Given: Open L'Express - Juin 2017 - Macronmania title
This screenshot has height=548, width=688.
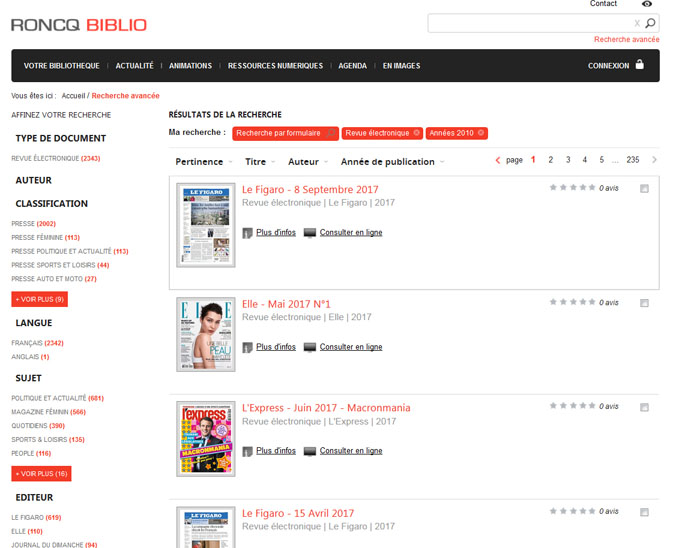Looking at the screenshot, I should coord(326,408).
